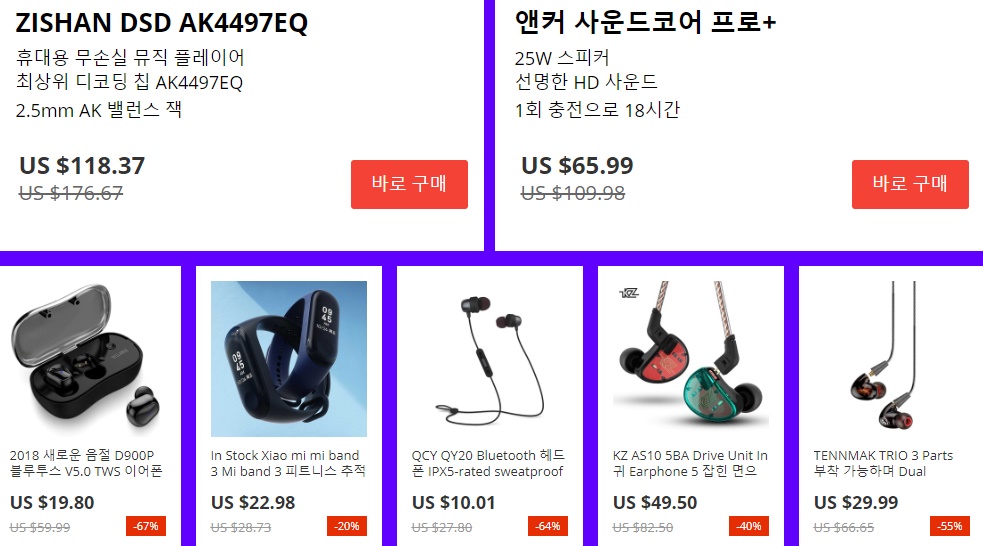This screenshot has width=983, height=546.
Task: Click the US $118.37 price
Action: [82, 166]
